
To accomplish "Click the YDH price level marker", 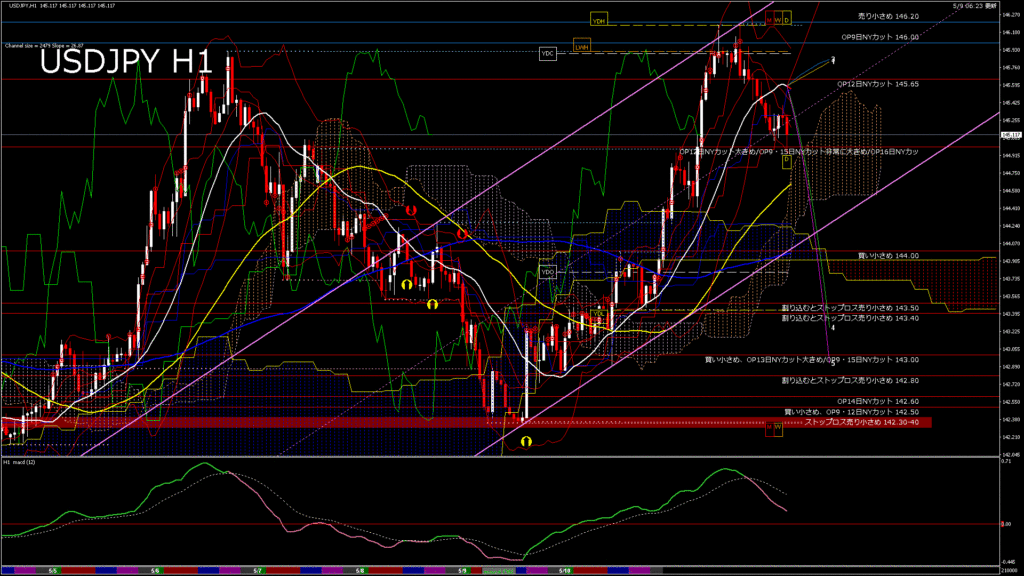I will click(x=599, y=20).
